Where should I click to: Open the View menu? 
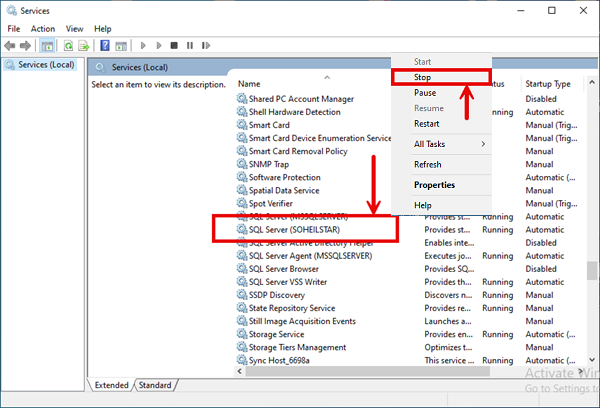pyautogui.click(x=74, y=29)
